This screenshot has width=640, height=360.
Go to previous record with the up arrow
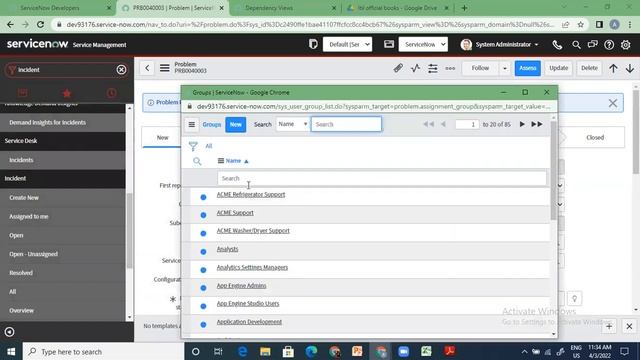pos(613,69)
